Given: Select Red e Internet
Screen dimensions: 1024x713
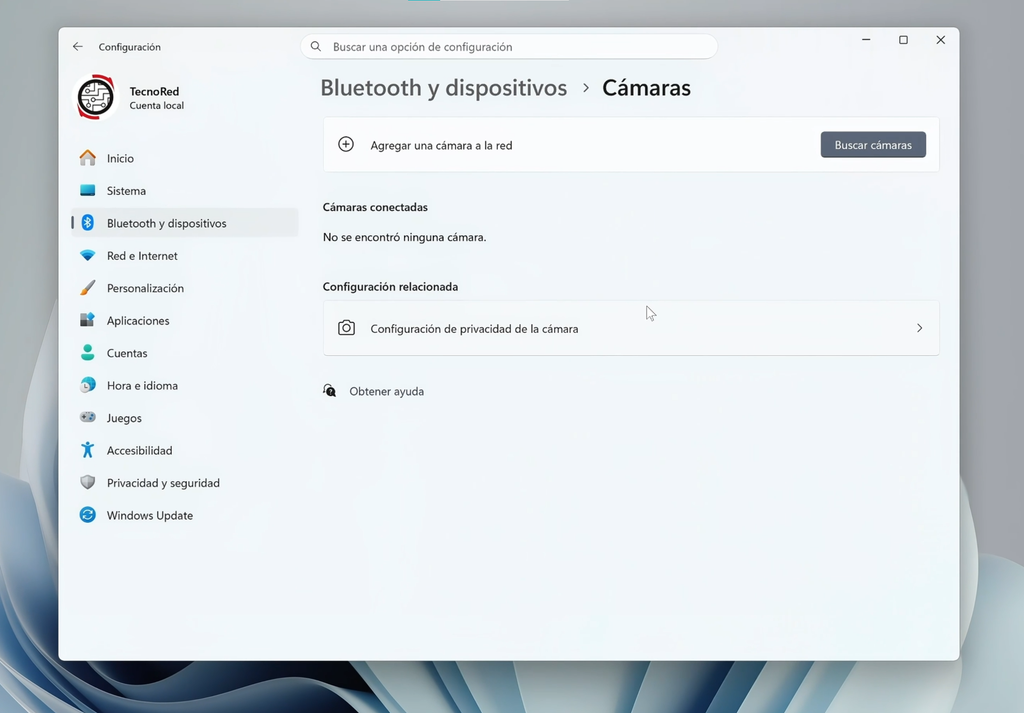Looking at the screenshot, I should pos(185,255).
